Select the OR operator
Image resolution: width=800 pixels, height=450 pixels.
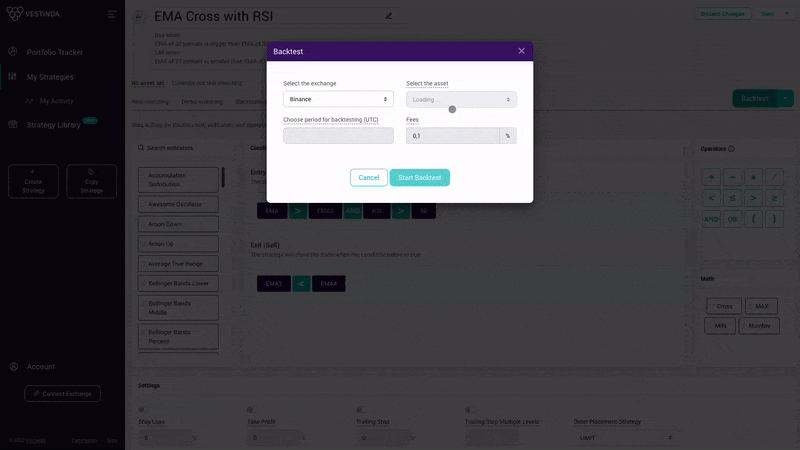click(x=732, y=219)
